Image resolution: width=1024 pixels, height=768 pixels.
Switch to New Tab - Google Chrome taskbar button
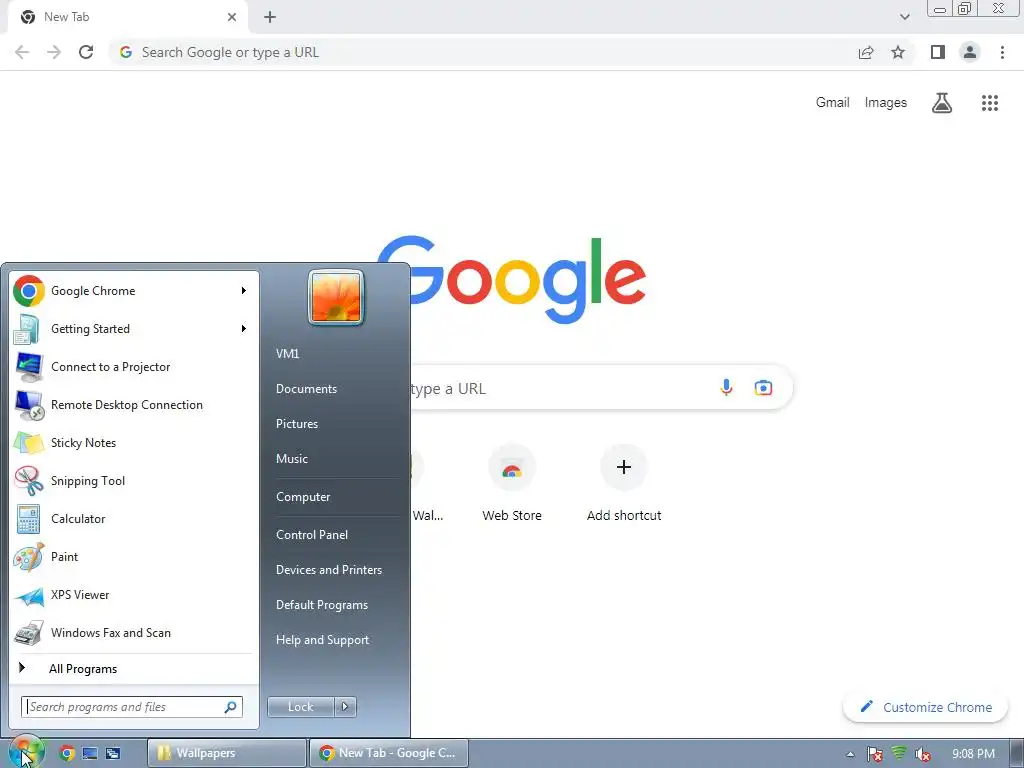388,753
